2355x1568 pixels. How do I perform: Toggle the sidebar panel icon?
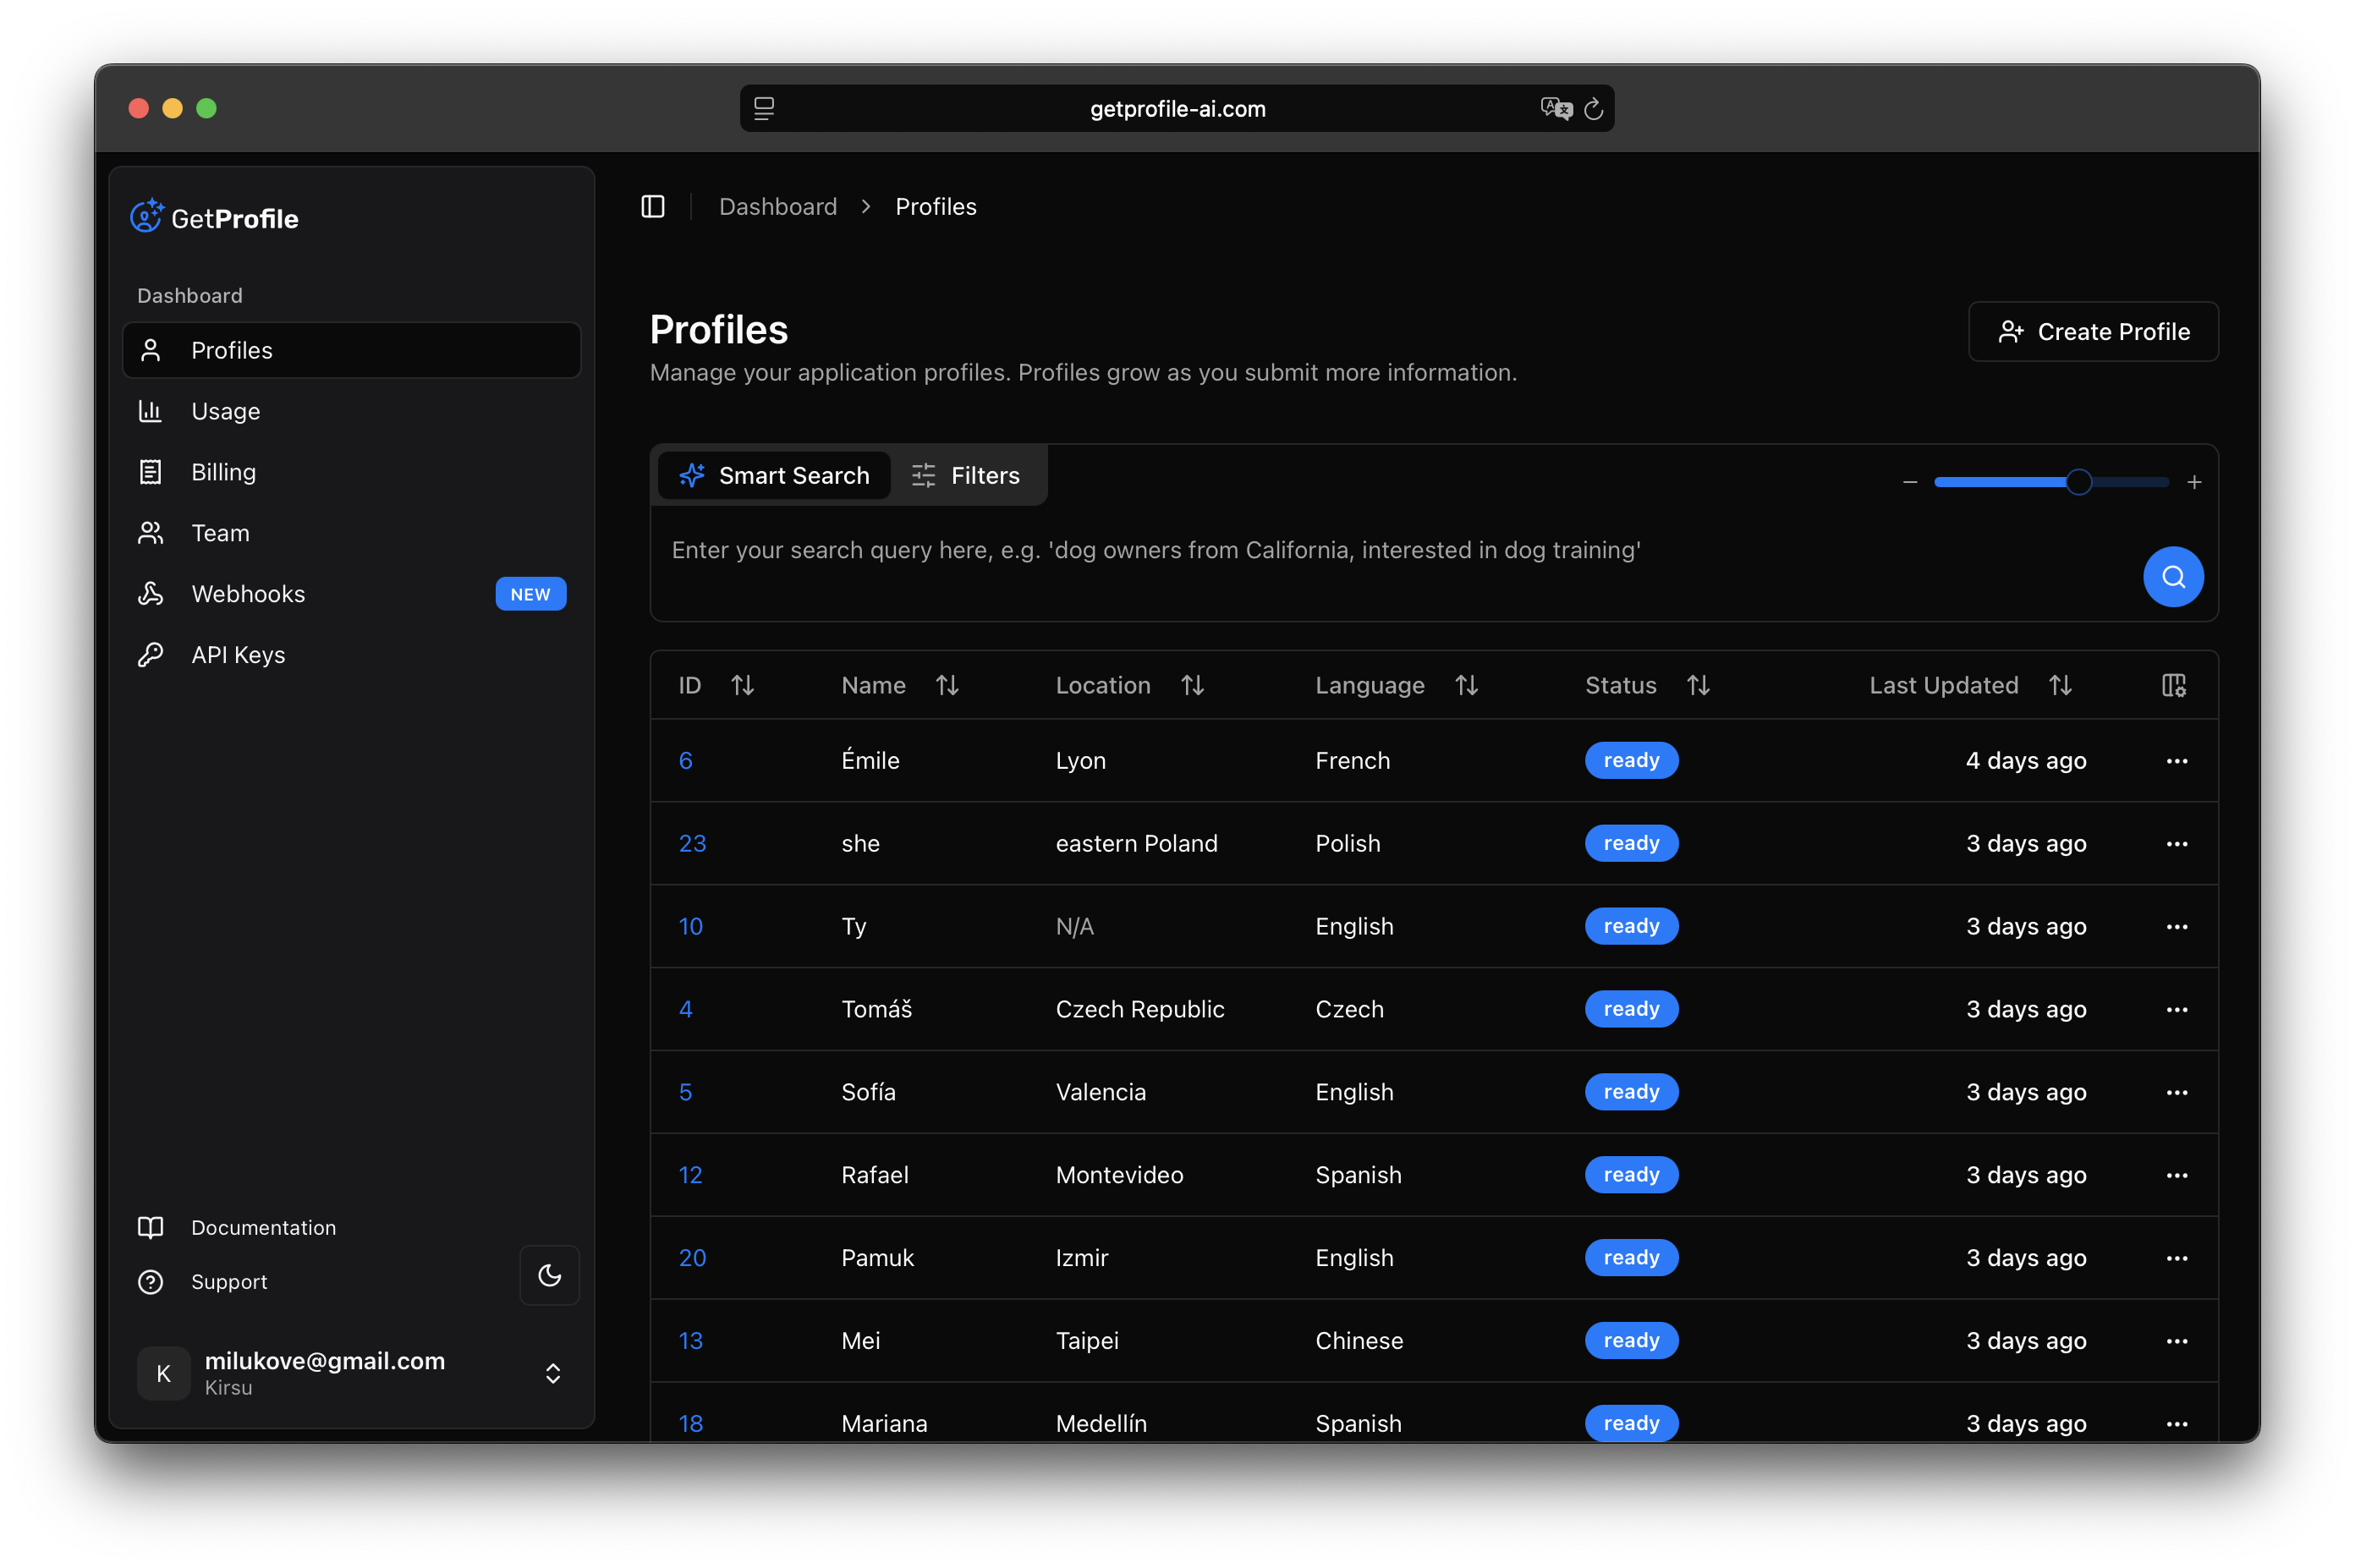(x=653, y=206)
